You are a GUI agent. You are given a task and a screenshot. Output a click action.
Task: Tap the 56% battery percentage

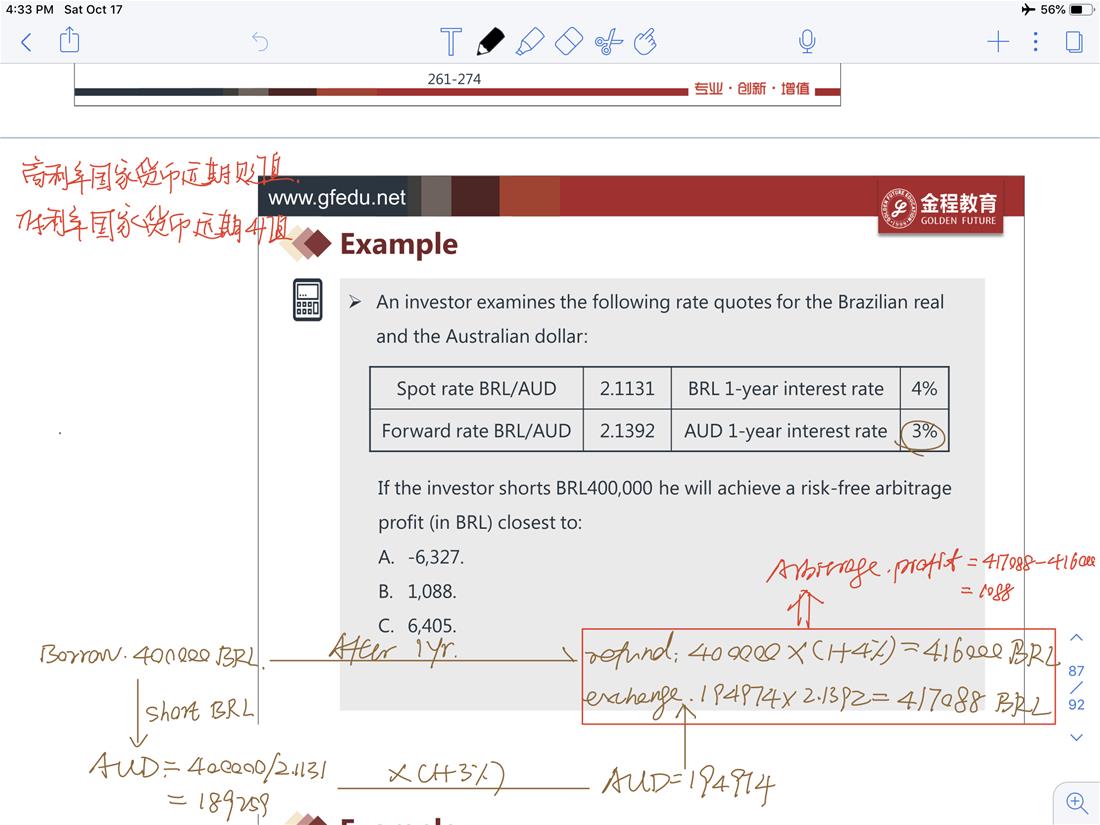pyautogui.click(x=1052, y=9)
